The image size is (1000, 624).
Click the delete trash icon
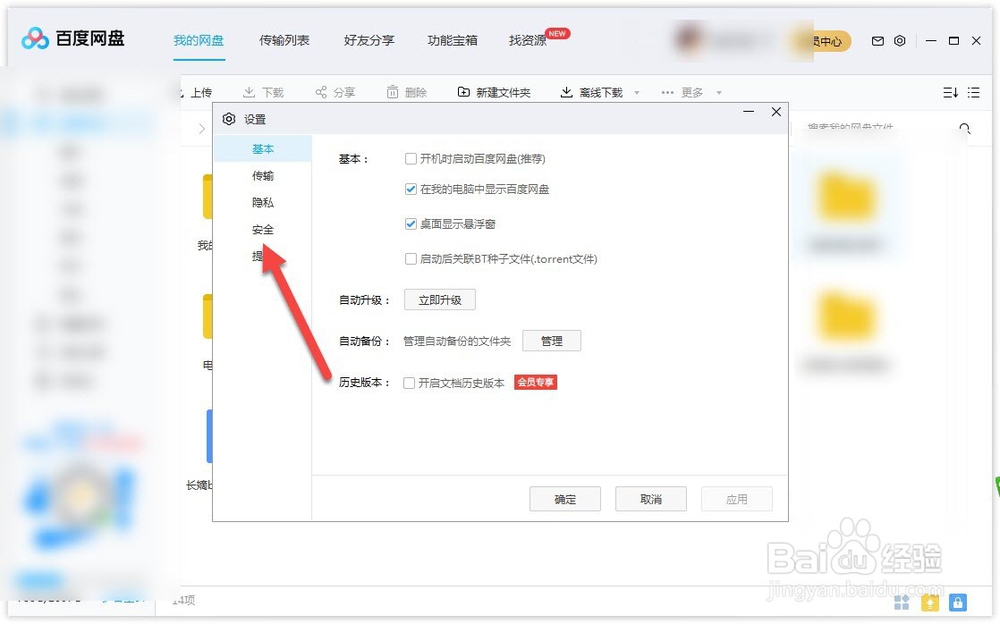point(392,92)
